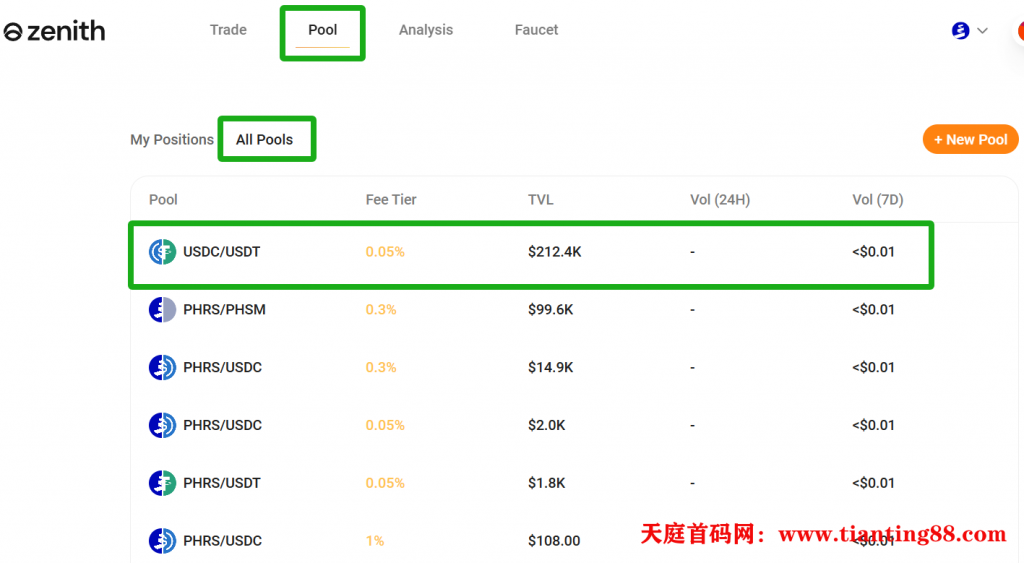Click the PHRS/USDC name with 1% fee
The height and width of the screenshot is (563, 1024).
pyautogui.click(x=223, y=541)
